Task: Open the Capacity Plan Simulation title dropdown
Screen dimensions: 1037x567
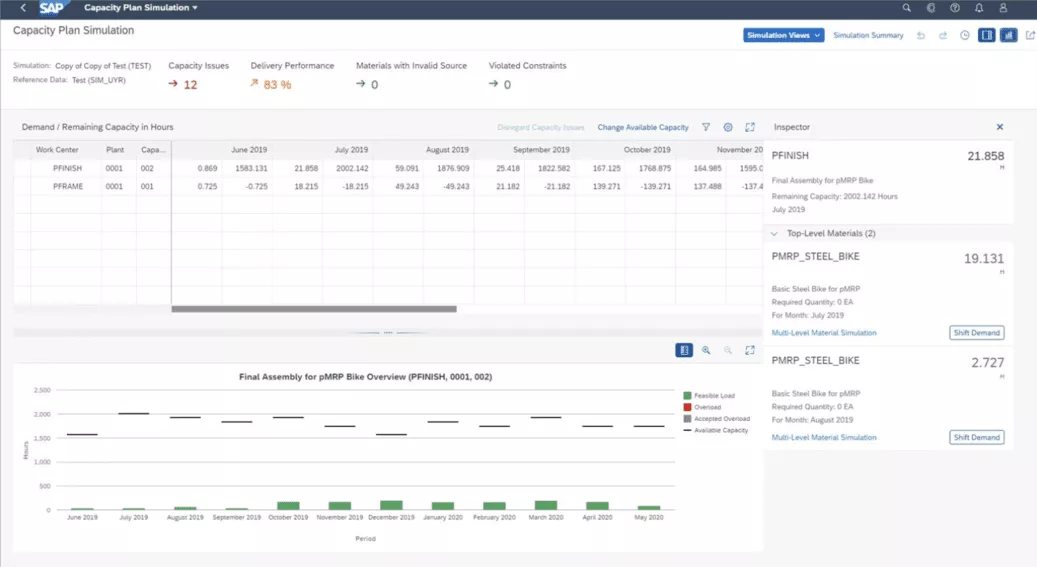Action: [141, 8]
